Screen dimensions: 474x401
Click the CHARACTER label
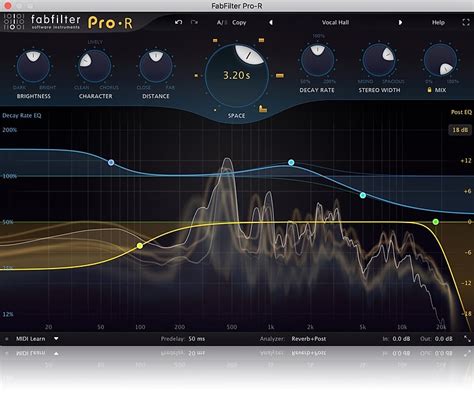95,96
